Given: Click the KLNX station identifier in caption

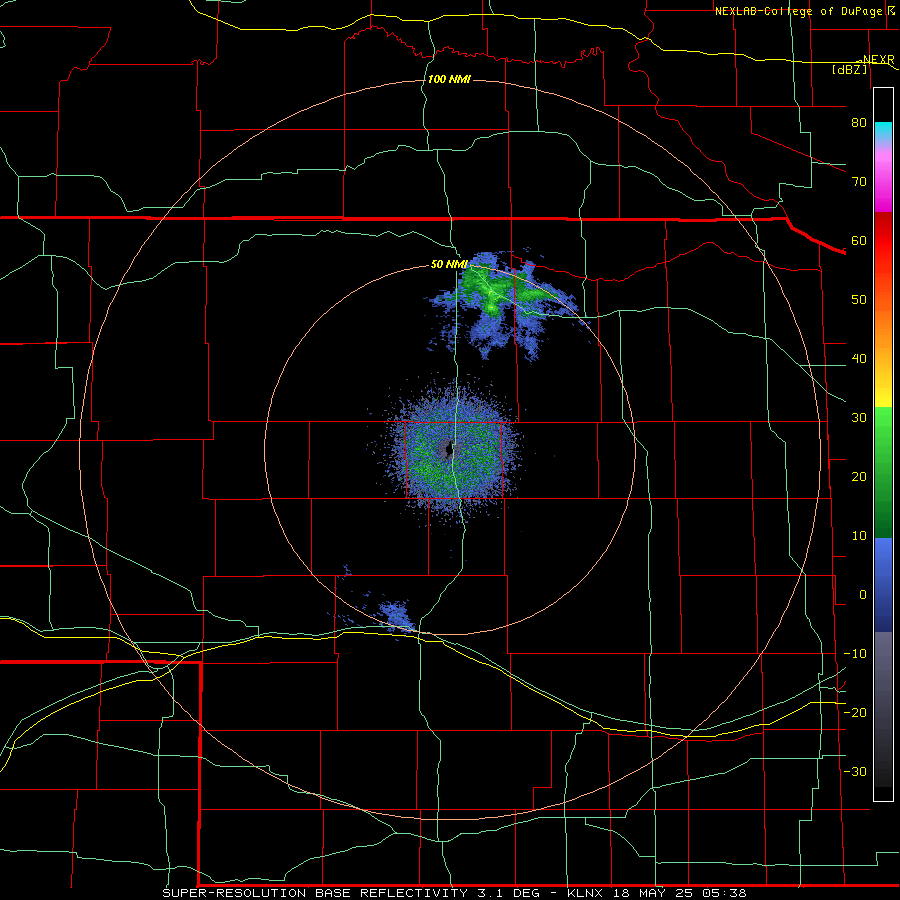Looking at the screenshot, I should tap(587, 893).
